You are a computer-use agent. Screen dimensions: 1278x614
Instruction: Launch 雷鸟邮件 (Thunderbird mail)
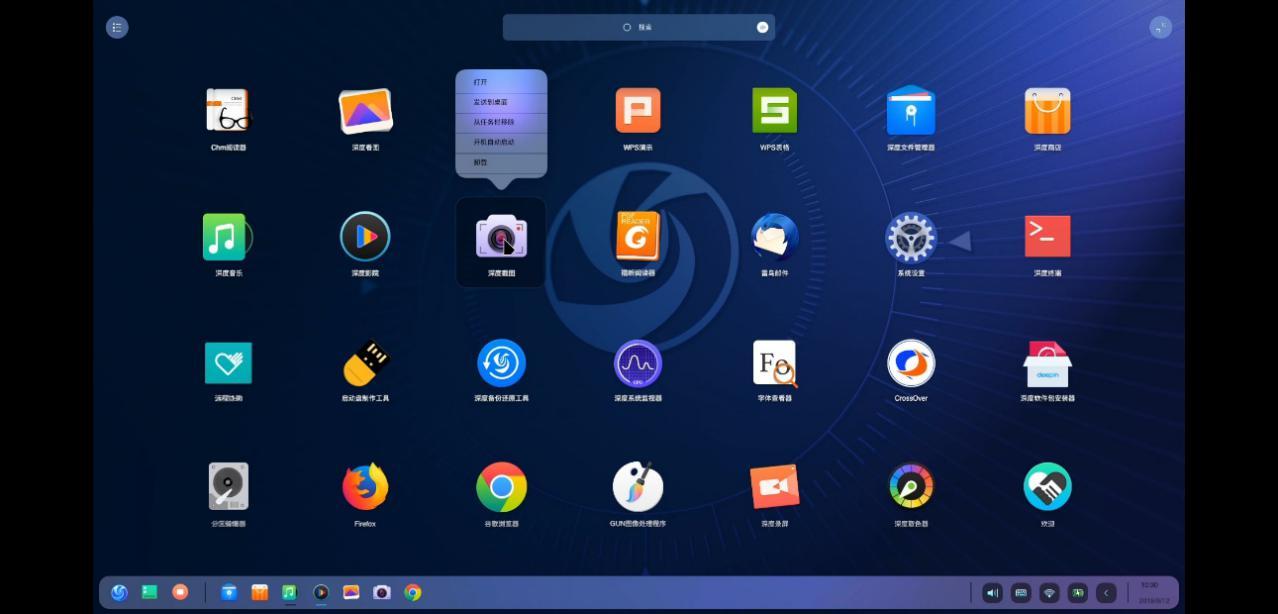click(x=775, y=235)
